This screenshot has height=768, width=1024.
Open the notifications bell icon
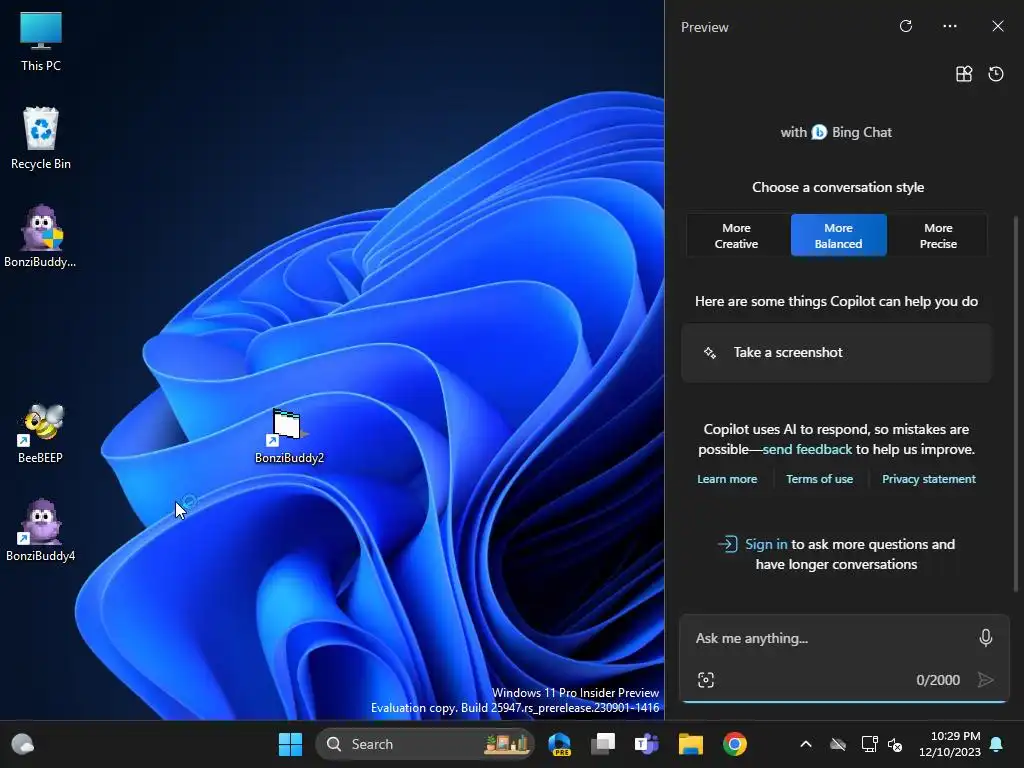pos(997,744)
